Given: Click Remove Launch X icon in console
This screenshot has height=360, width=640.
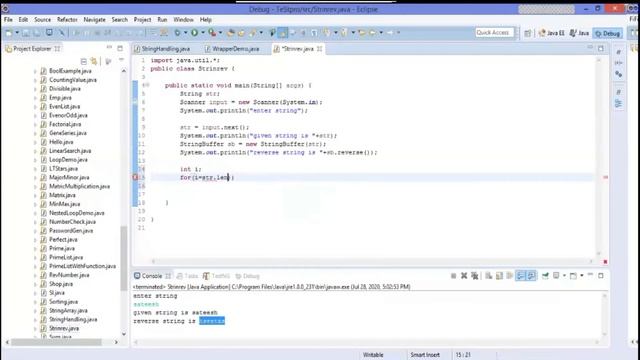Looking at the screenshot, I should [464, 276].
